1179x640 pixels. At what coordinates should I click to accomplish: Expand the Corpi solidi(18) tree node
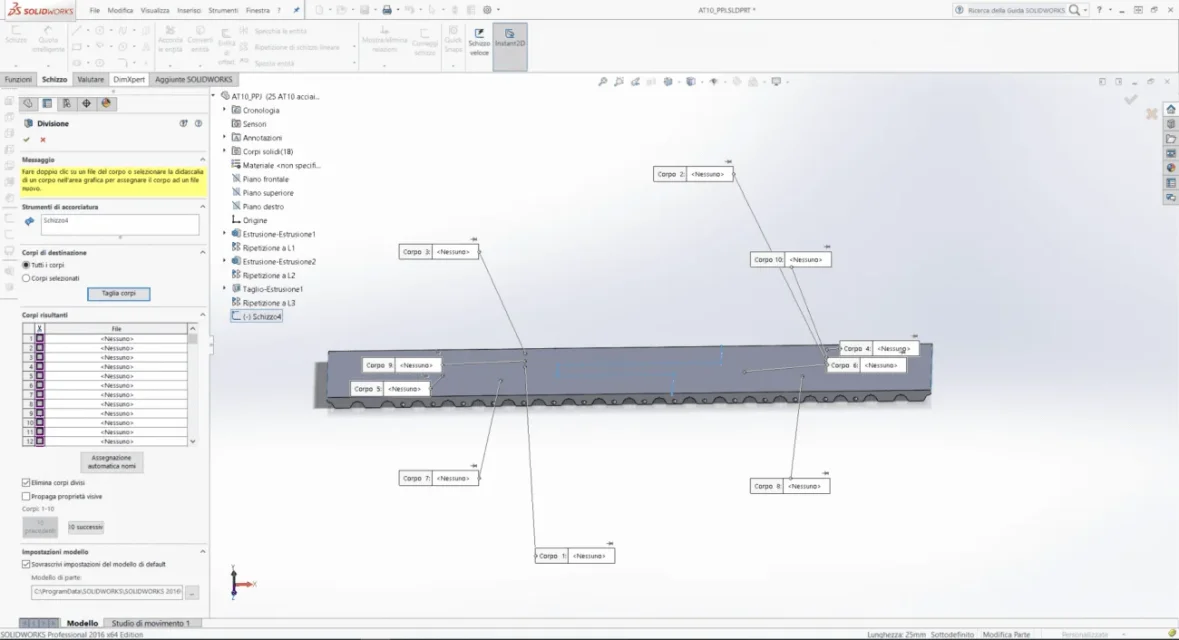(x=224, y=151)
